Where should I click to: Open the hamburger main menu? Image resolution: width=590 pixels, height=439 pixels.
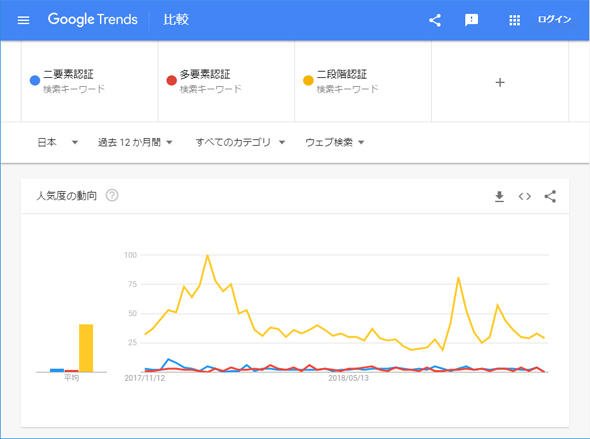23,20
